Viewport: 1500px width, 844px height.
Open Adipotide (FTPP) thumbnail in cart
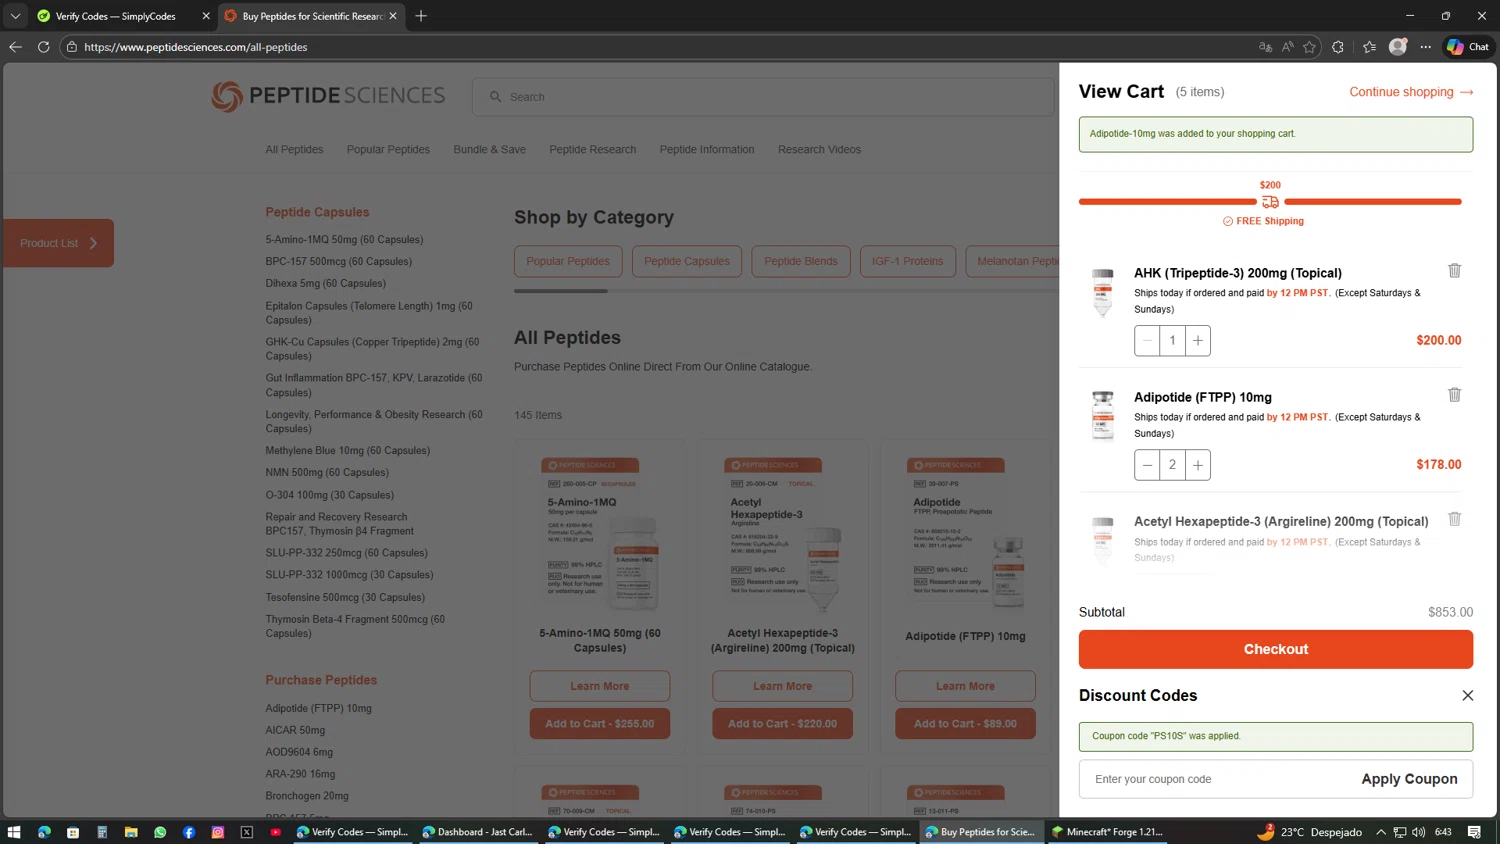coord(1102,416)
